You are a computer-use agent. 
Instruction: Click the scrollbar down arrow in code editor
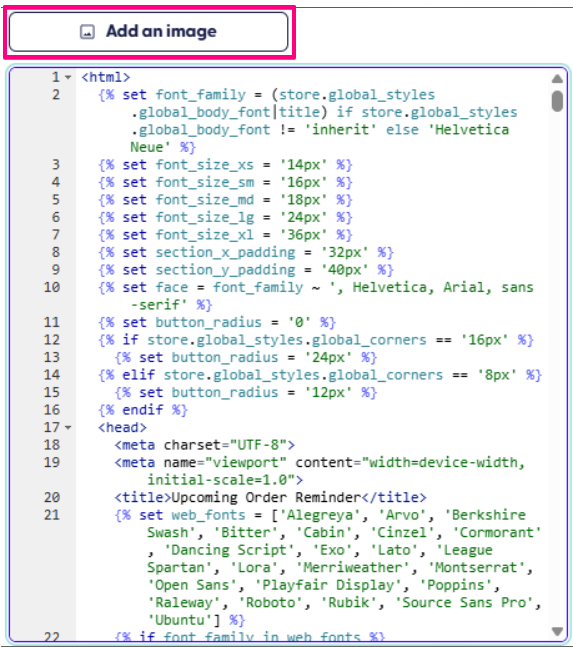pos(557,631)
